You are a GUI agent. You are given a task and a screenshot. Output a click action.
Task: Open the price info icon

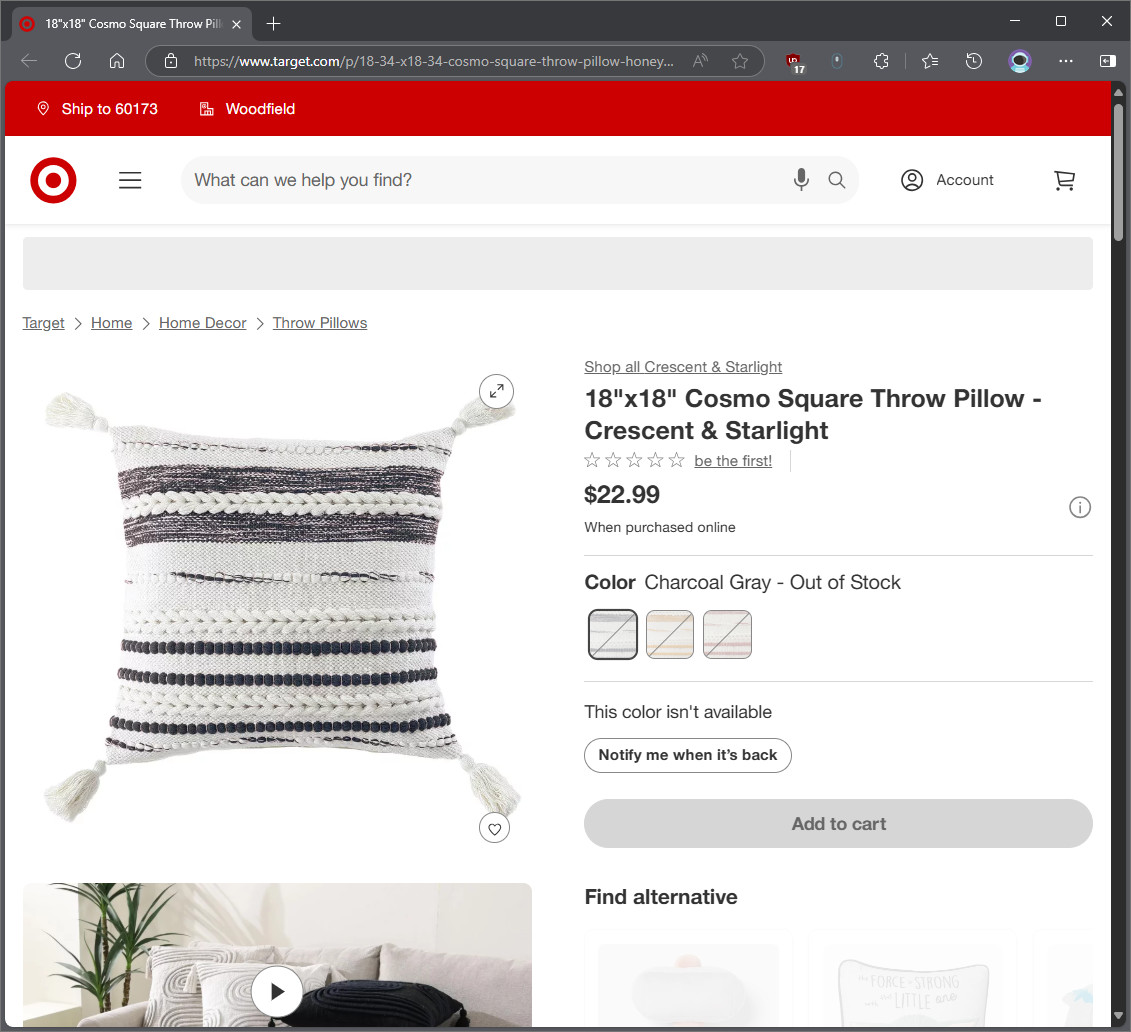pos(1080,508)
